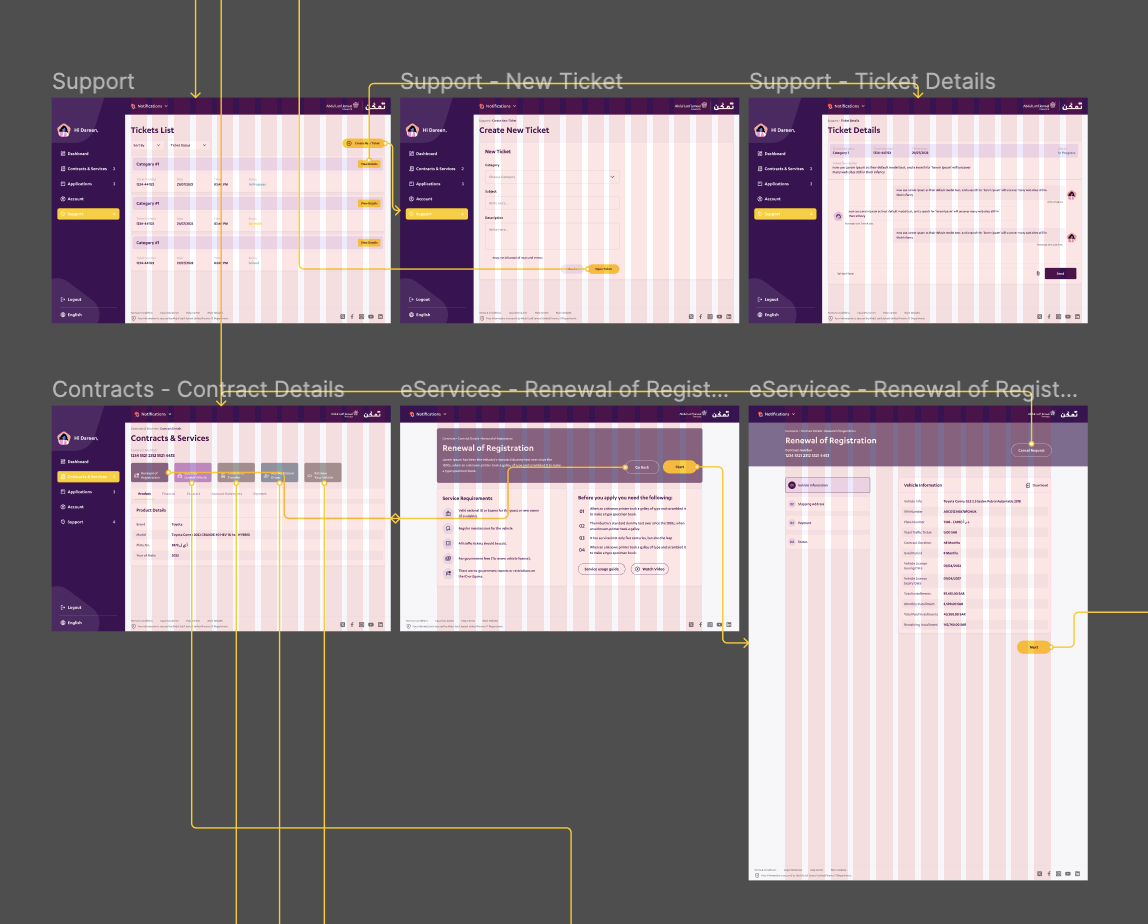Screen dimensions: 1148x924
Task: Click the YouTube icon in Support frame footer
Action: click(370, 317)
